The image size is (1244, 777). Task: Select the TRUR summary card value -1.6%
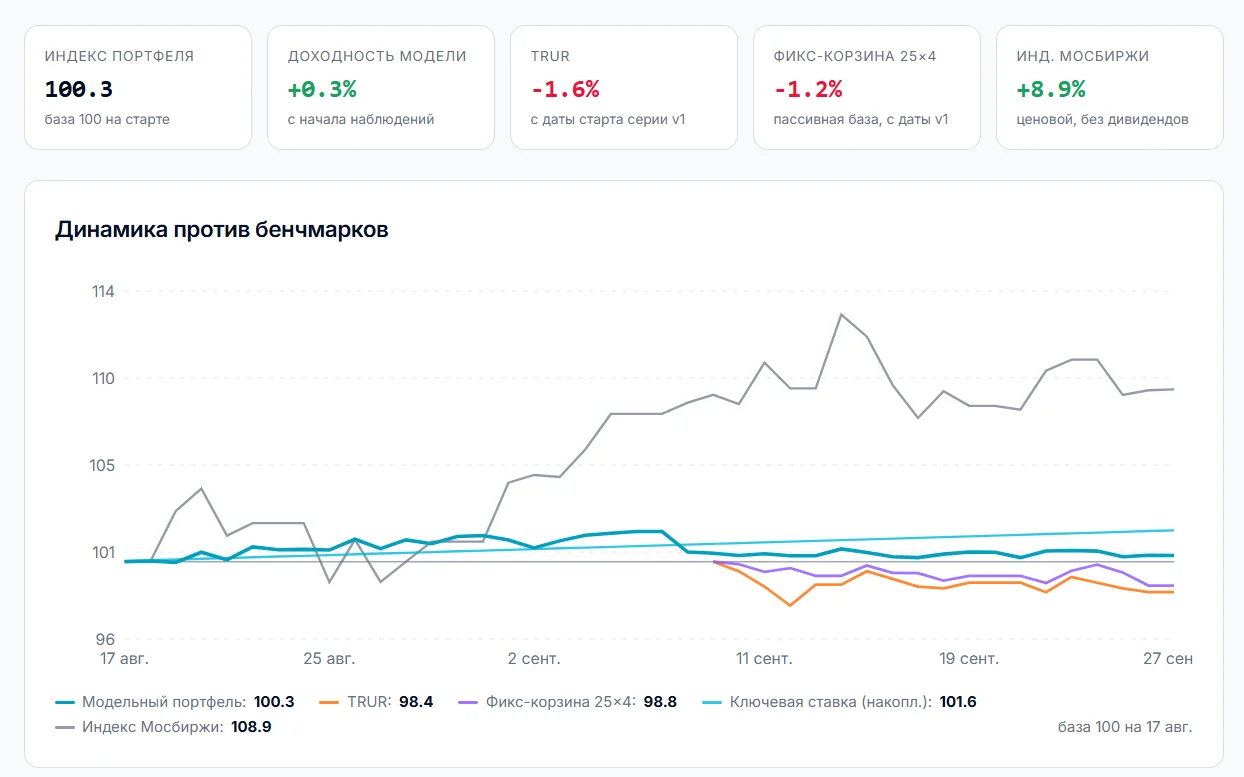[565, 90]
